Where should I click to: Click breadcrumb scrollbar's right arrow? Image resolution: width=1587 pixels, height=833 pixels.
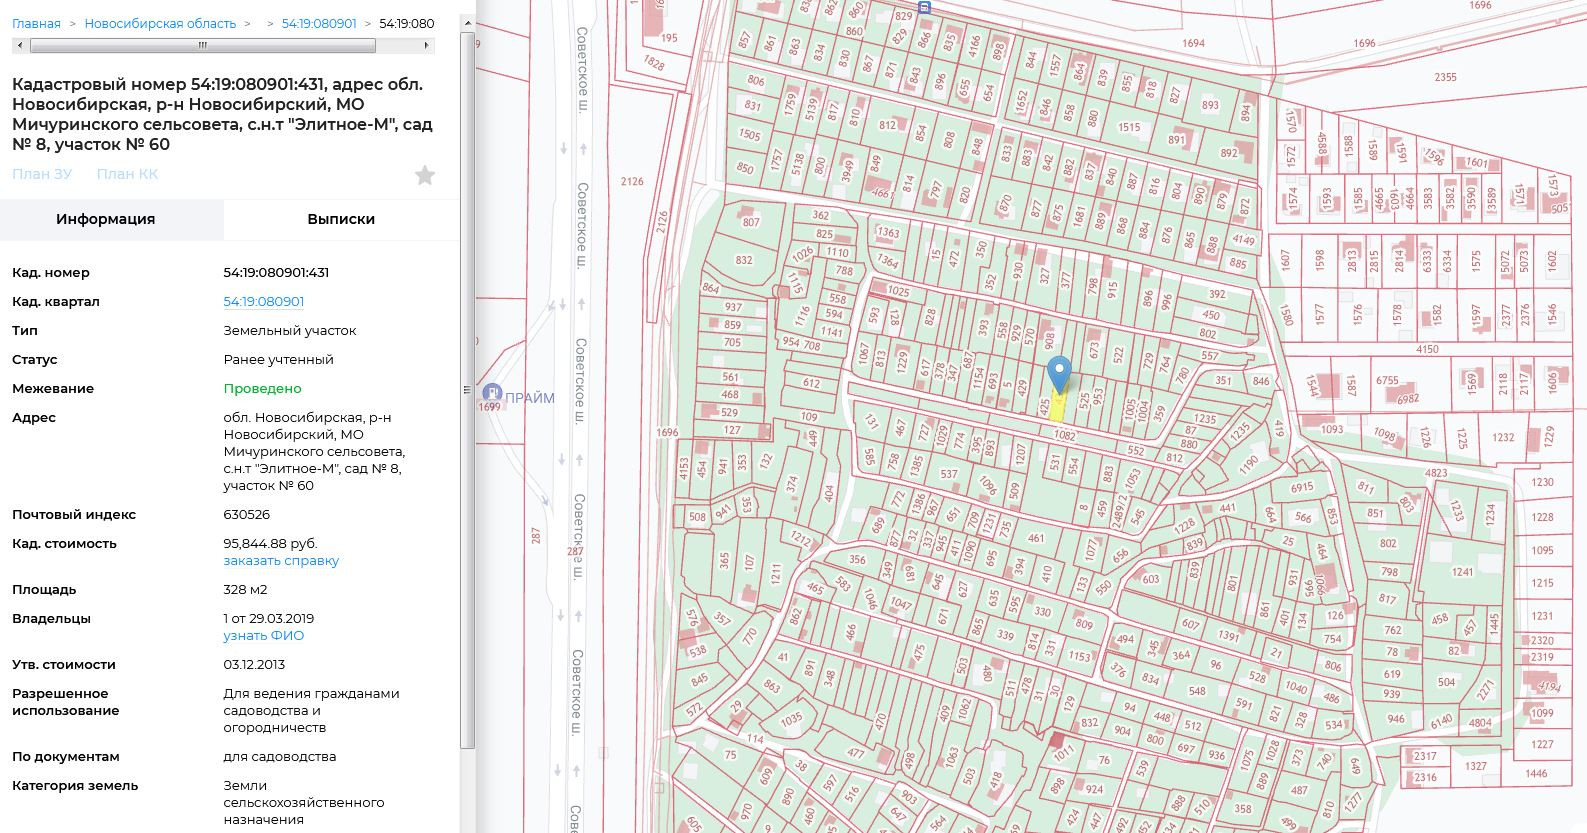pyautogui.click(x=428, y=45)
